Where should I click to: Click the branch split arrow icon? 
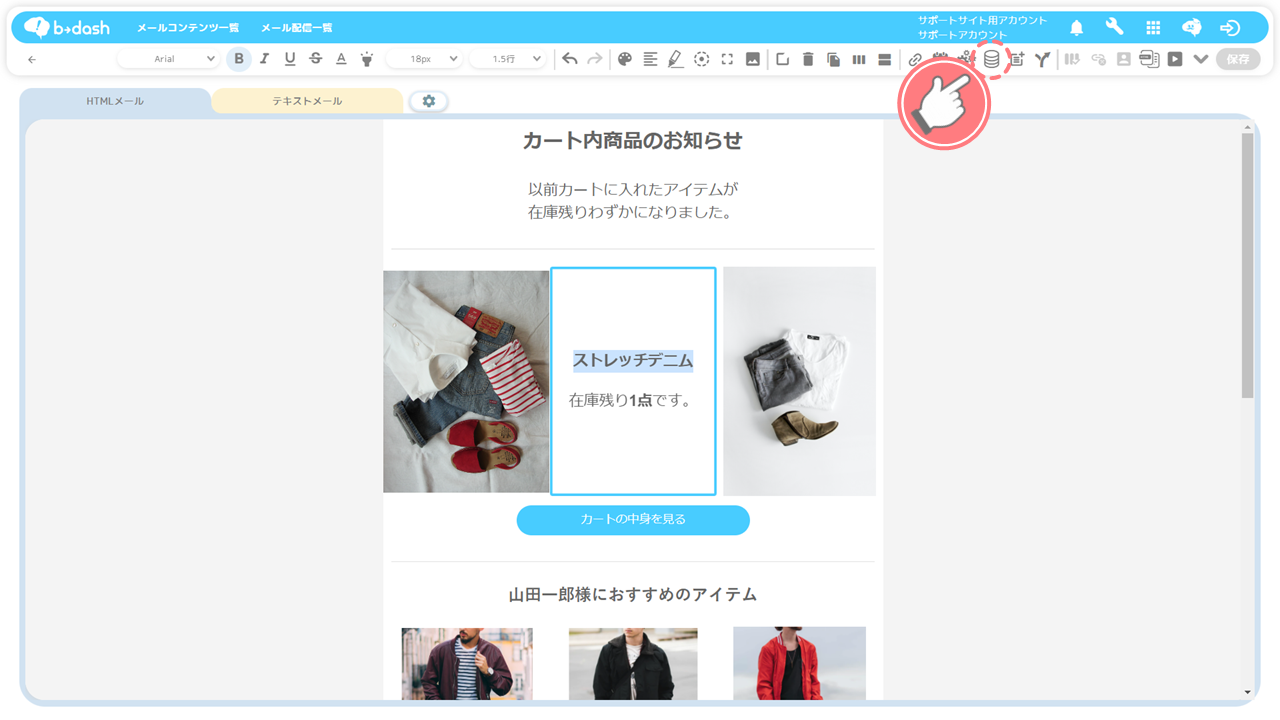[1042, 59]
